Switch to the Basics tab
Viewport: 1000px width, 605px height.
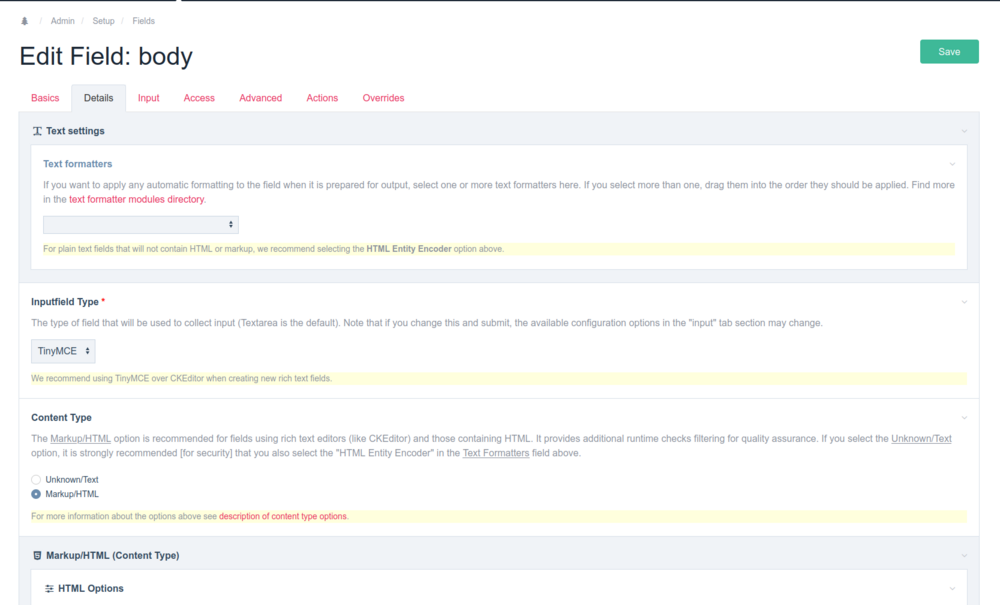pos(45,97)
